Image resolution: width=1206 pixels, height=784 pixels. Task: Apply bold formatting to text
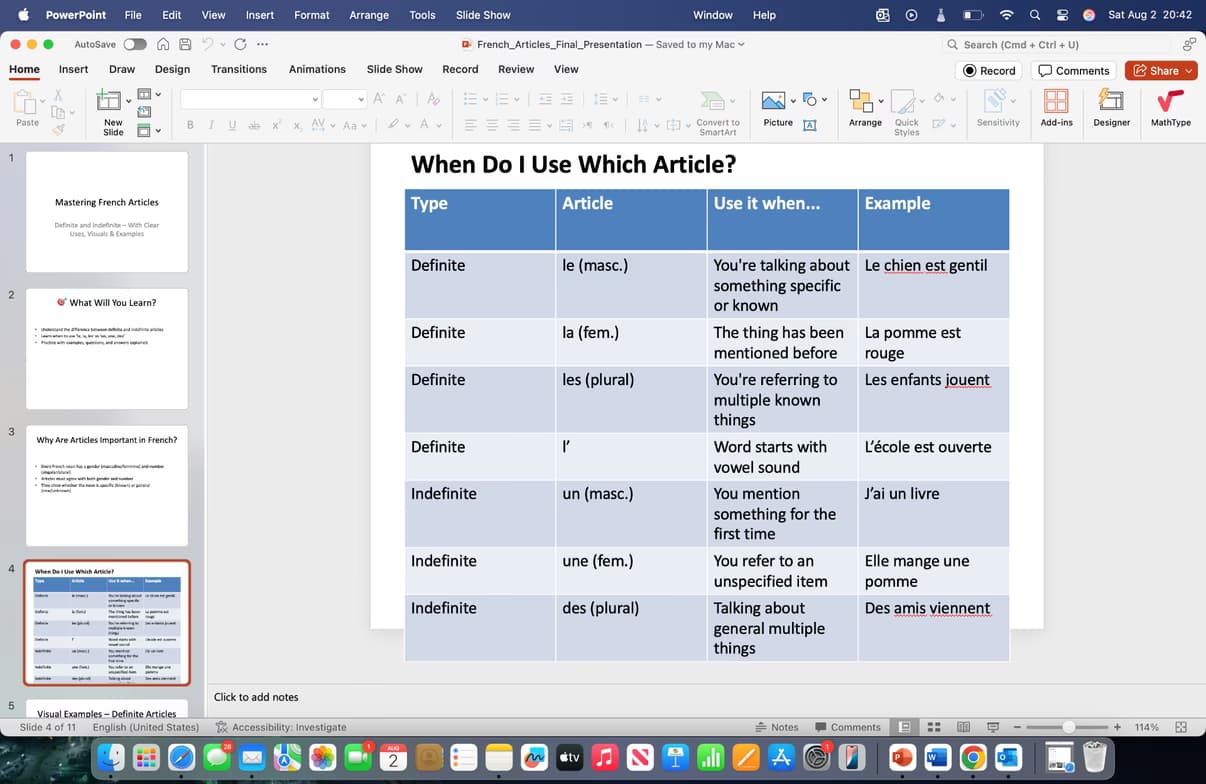[x=190, y=125]
